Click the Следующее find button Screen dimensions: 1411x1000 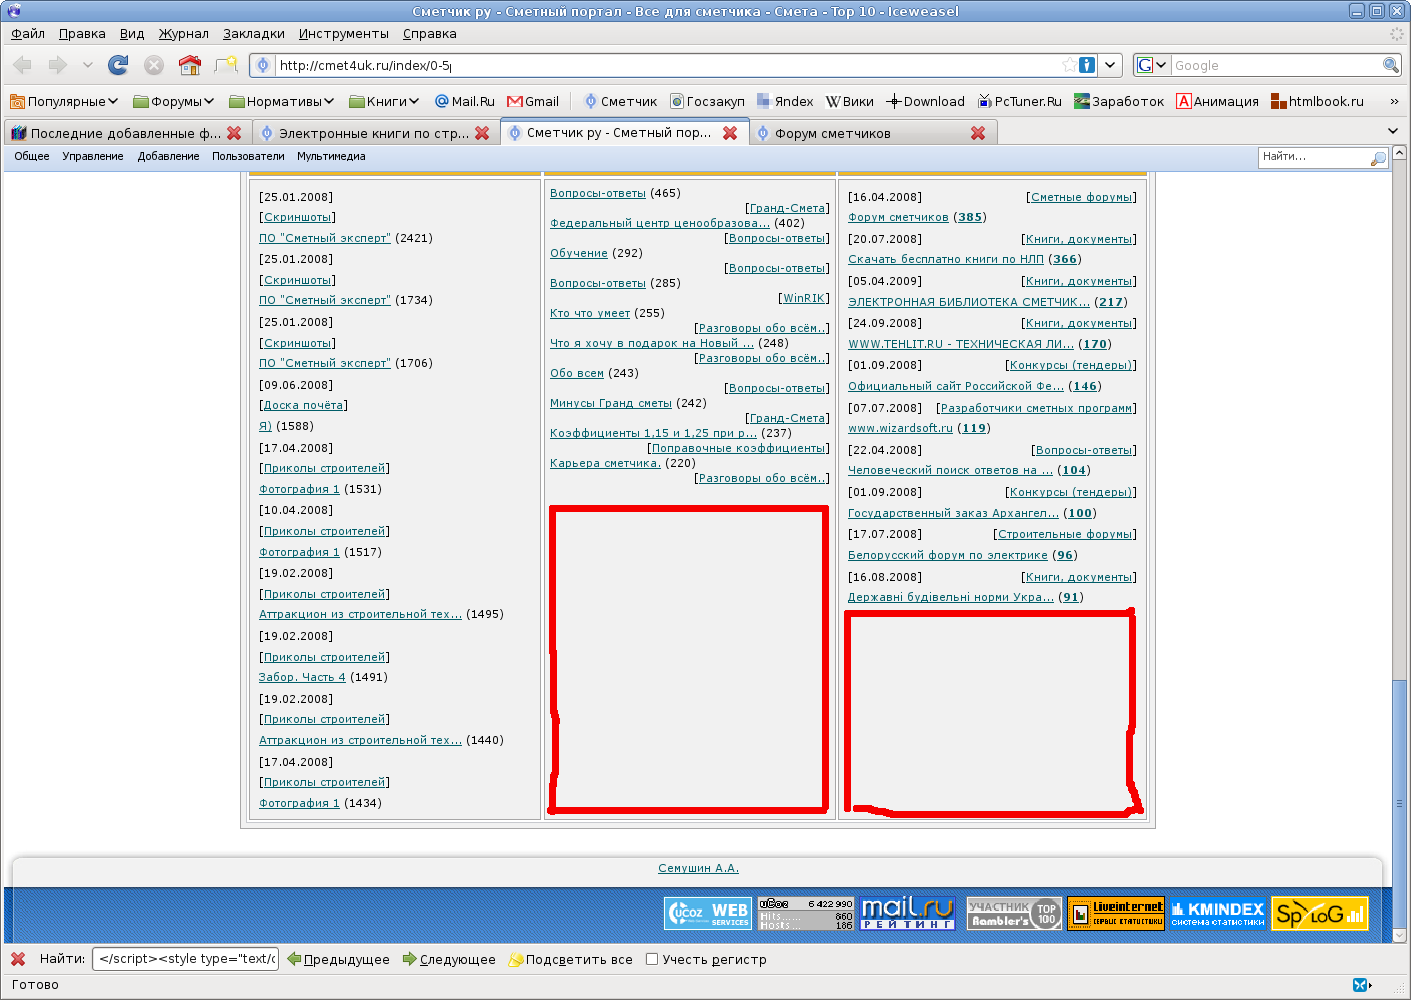[x=449, y=959]
